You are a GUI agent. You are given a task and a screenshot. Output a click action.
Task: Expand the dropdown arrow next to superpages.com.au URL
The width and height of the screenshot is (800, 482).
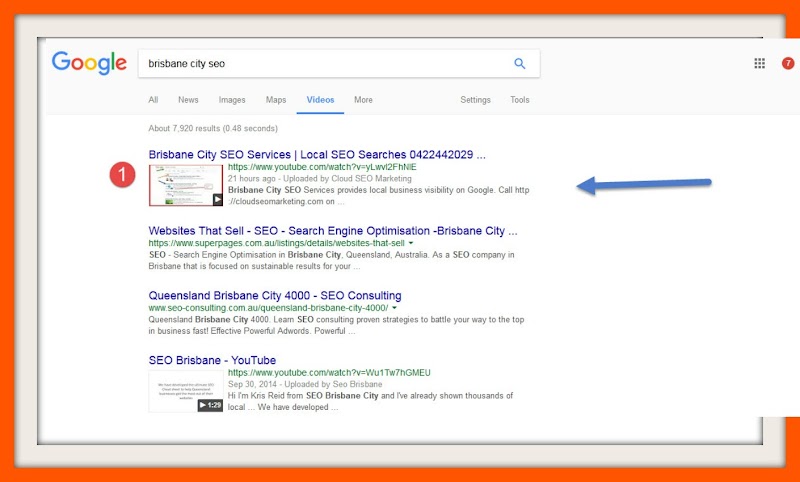click(411, 243)
